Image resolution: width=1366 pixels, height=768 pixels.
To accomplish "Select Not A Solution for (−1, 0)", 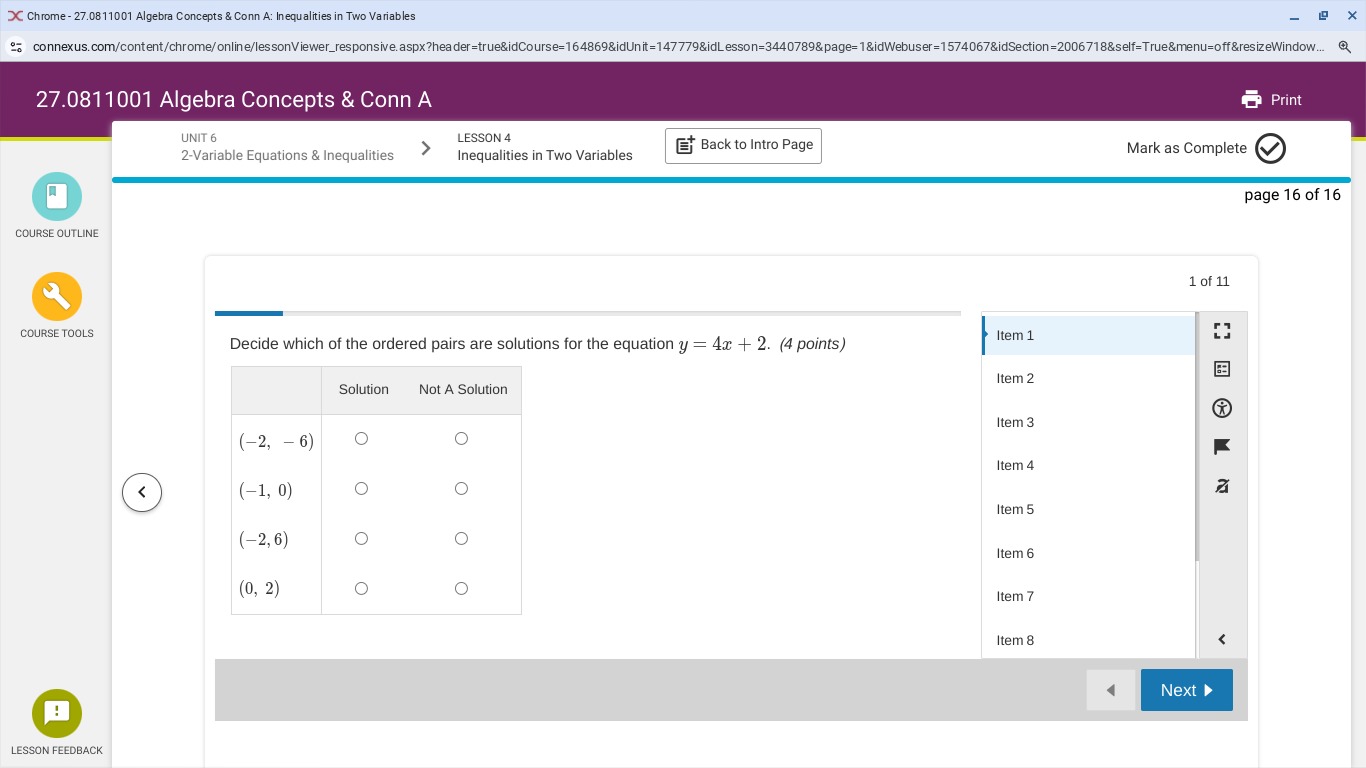I will pyautogui.click(x=461, y=489).
